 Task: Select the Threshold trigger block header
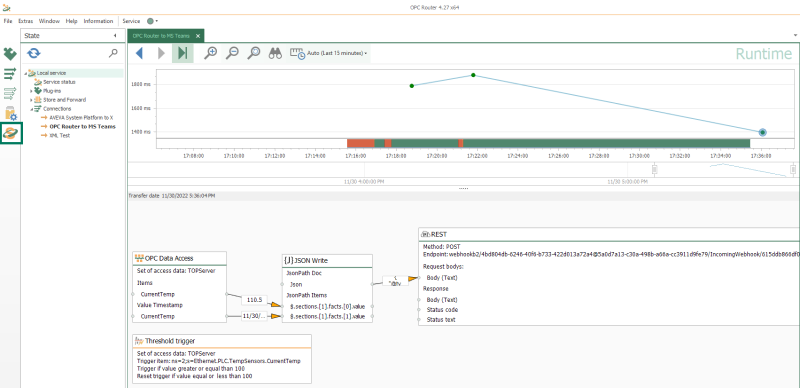tap(221, 341)
